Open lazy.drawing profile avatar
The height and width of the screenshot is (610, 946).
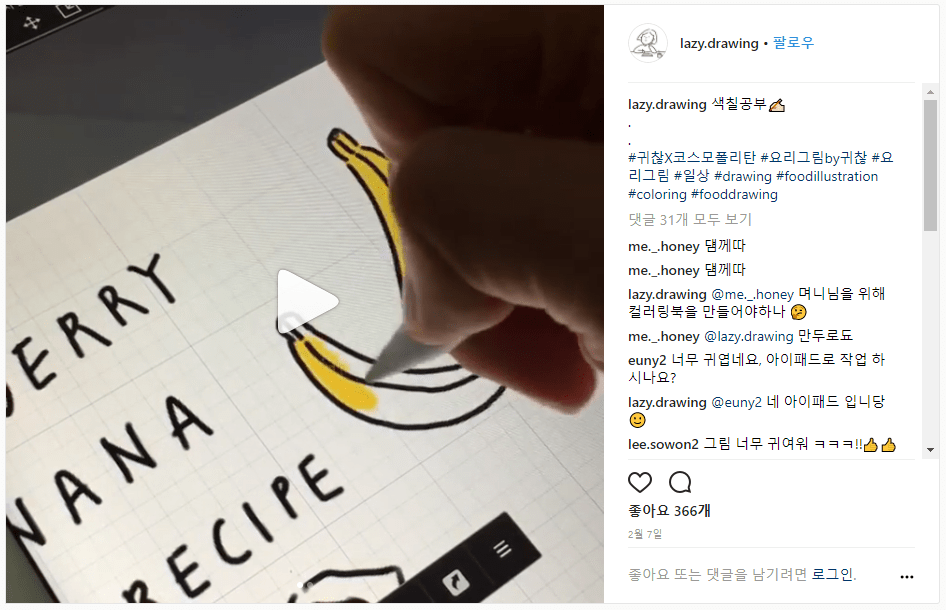pyautogui.click(x=647, y=43)
